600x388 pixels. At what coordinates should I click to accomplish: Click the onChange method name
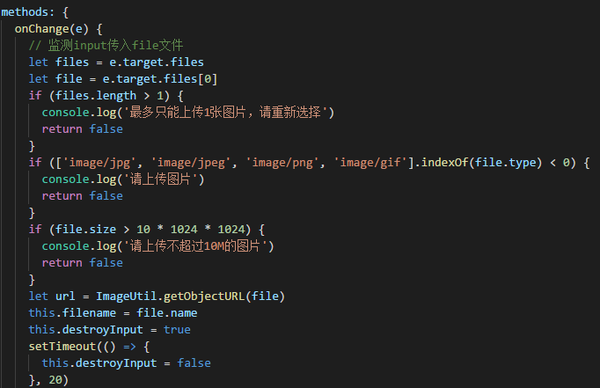[x=42, y=29]
